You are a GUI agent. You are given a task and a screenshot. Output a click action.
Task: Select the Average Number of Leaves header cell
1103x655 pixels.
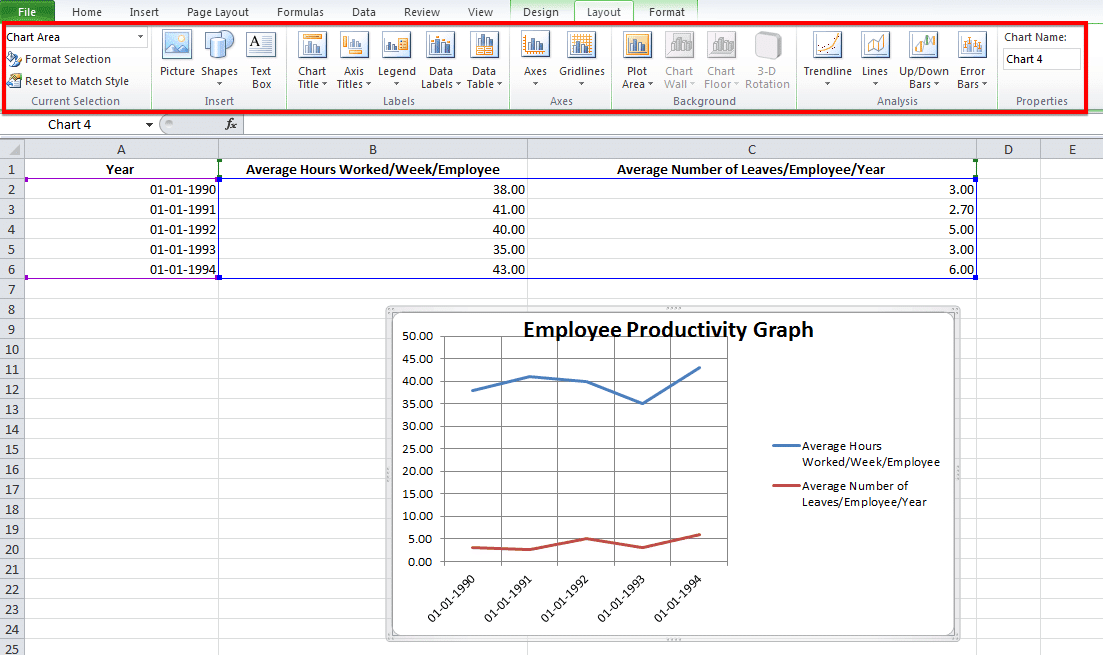(x=751, y=170)
